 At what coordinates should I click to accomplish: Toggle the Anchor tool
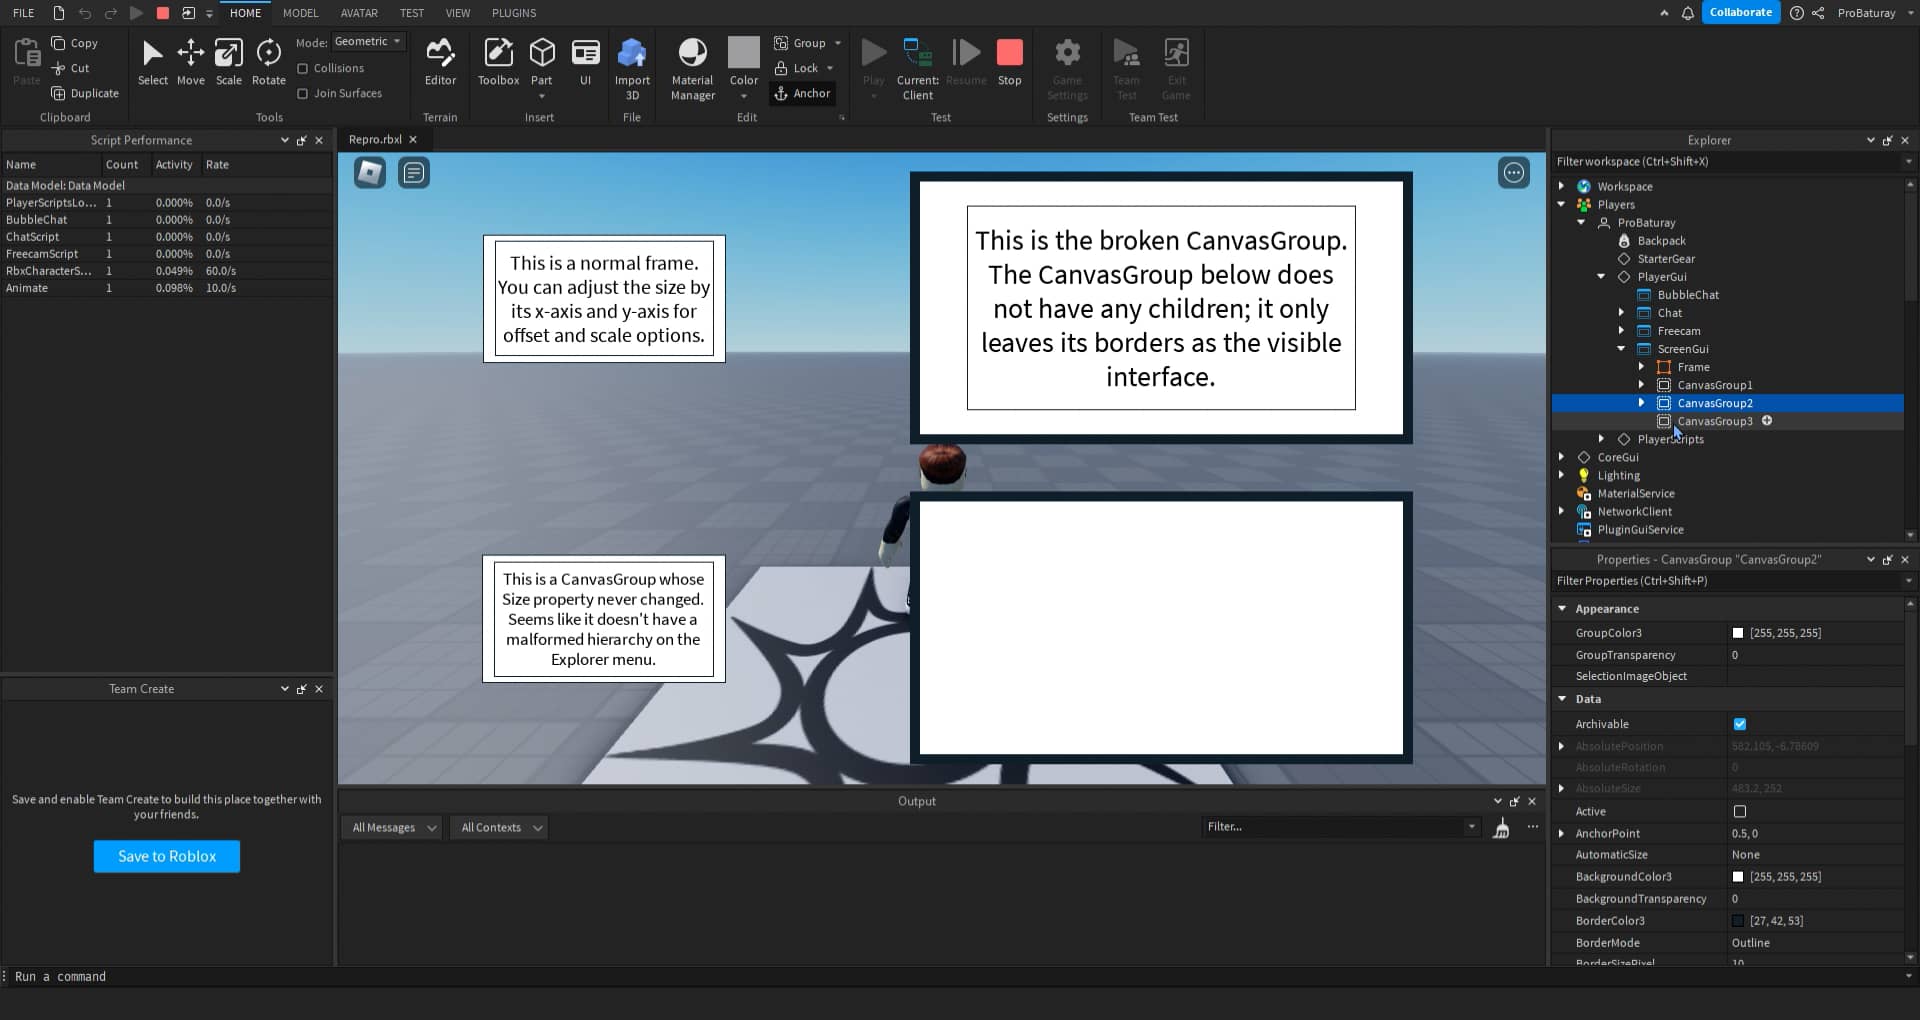point(802,93)
